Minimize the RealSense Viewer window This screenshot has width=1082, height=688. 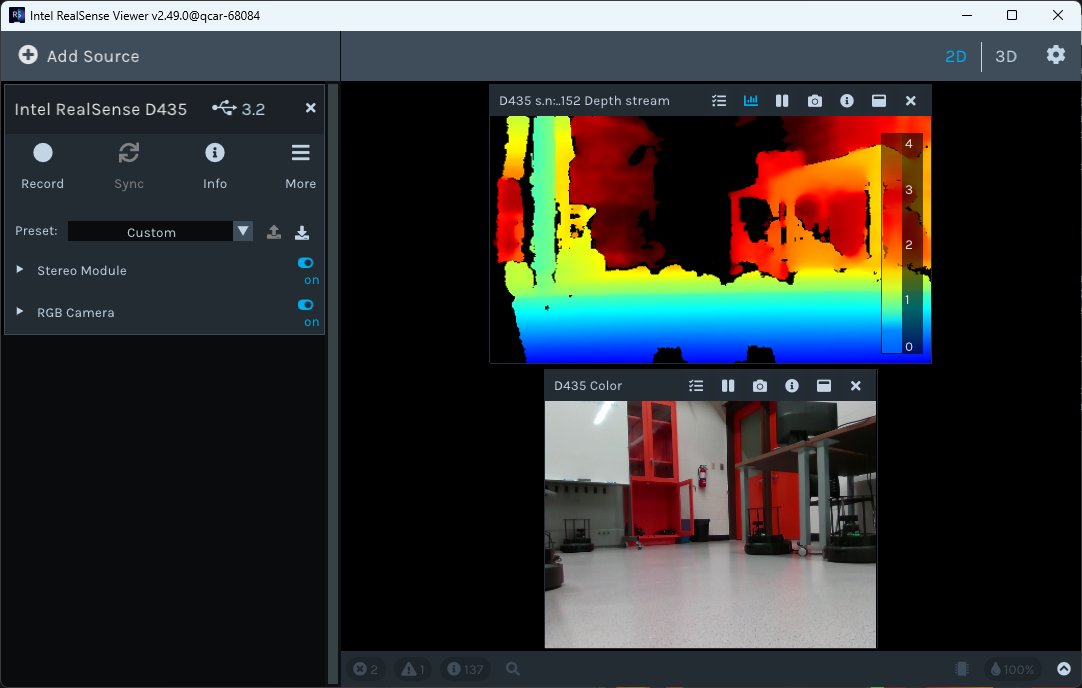(967, 15)
